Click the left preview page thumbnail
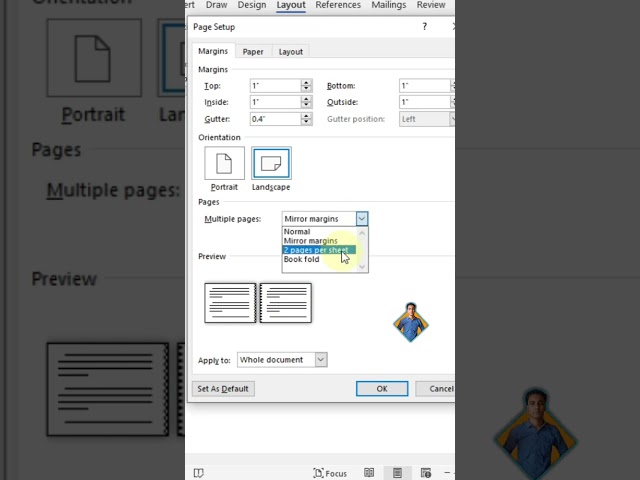The image size is (640, 480). pos(230,303)
